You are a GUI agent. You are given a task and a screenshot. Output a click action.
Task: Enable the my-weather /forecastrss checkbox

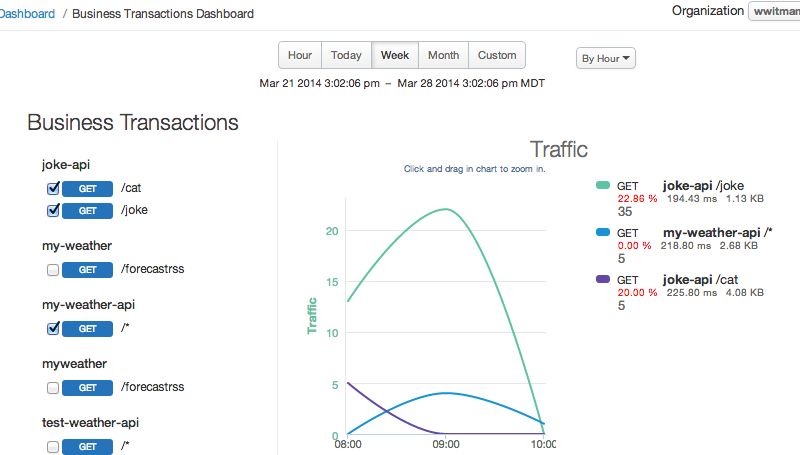pos(52,270)
